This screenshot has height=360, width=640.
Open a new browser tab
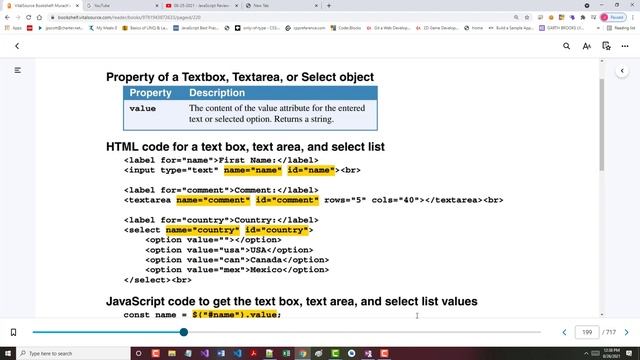[329, 6]
